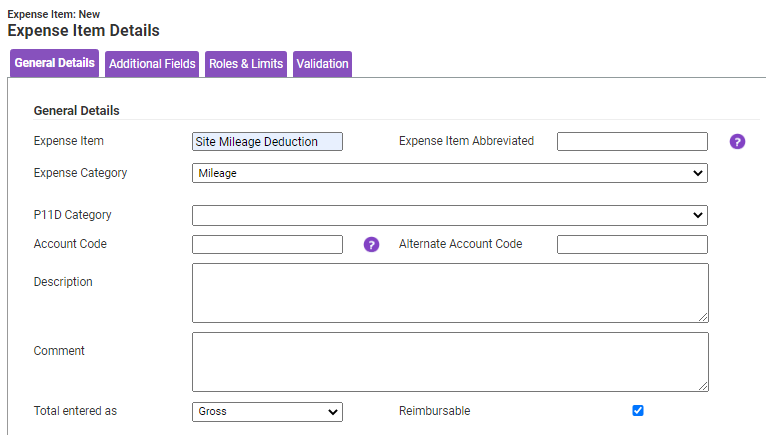Click inside the Description text area
This screenshot has width=766, height=435.
click(450, 293)
